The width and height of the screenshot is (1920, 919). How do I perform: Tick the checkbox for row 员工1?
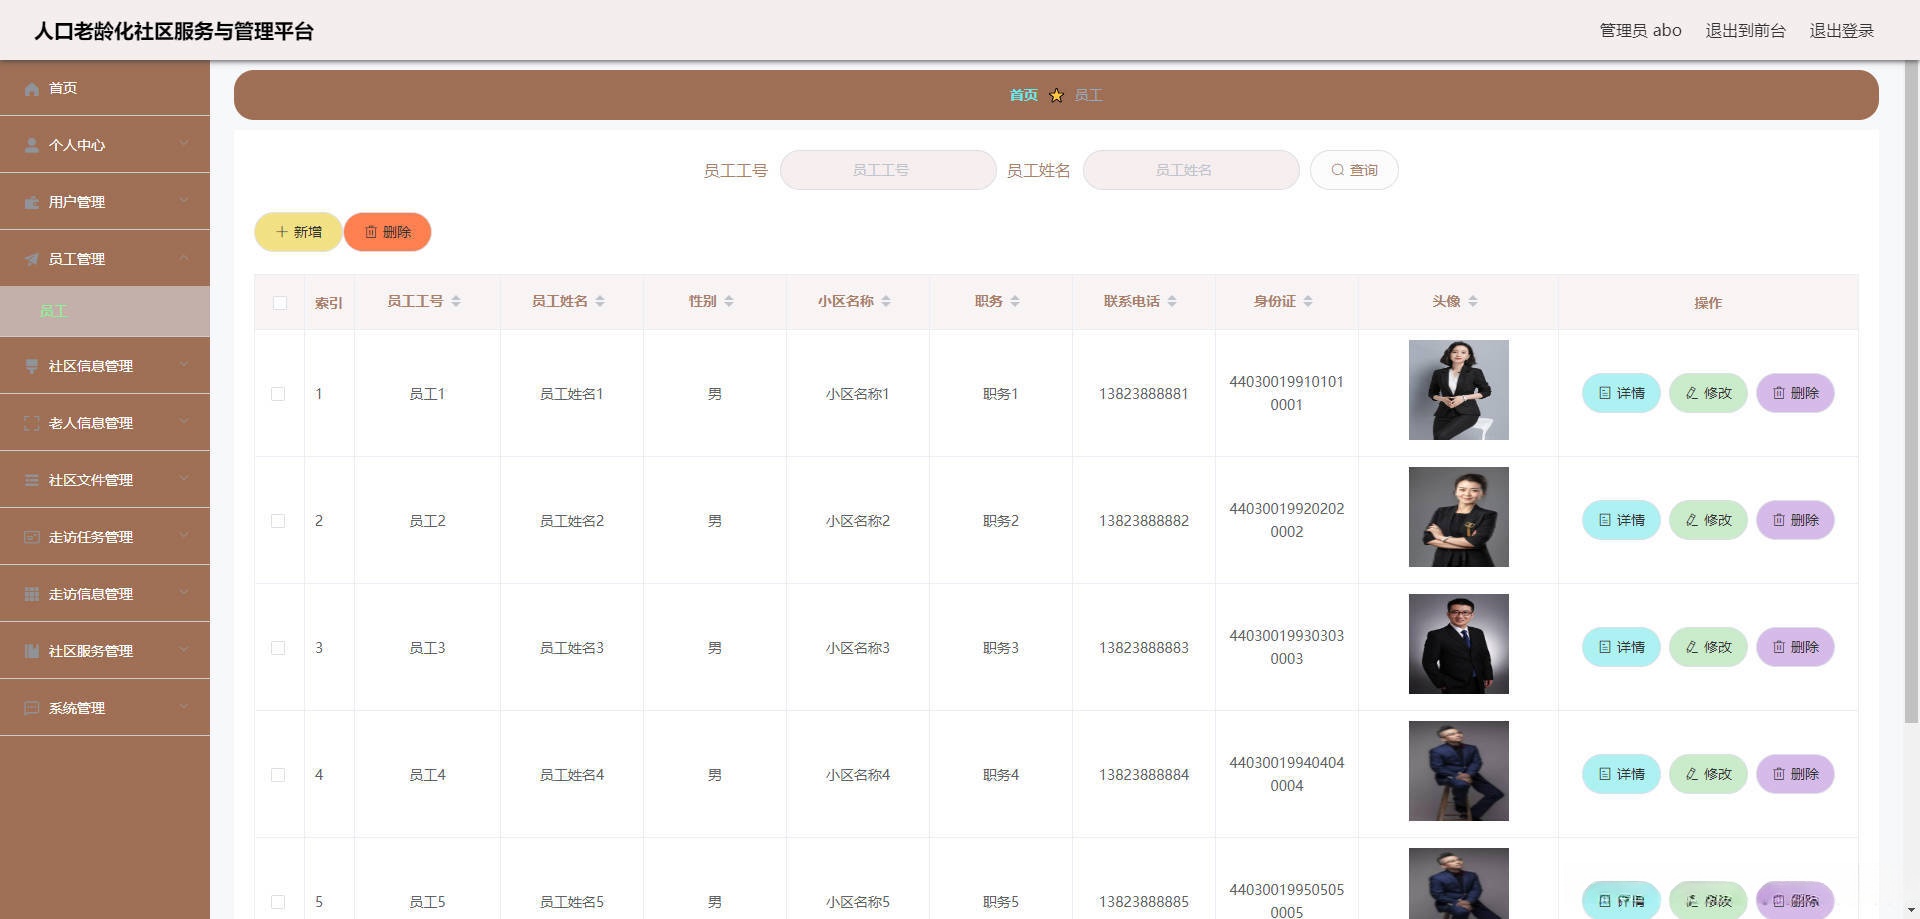tap(278, 394)
